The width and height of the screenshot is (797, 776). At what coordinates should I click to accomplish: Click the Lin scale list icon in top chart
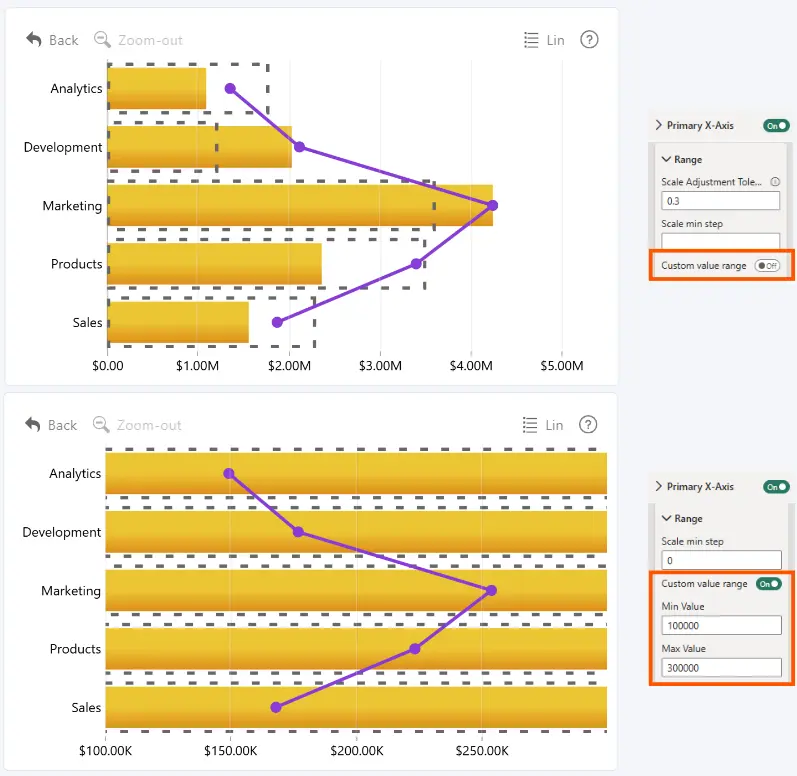pyautogui.click(x=531, y=40)
